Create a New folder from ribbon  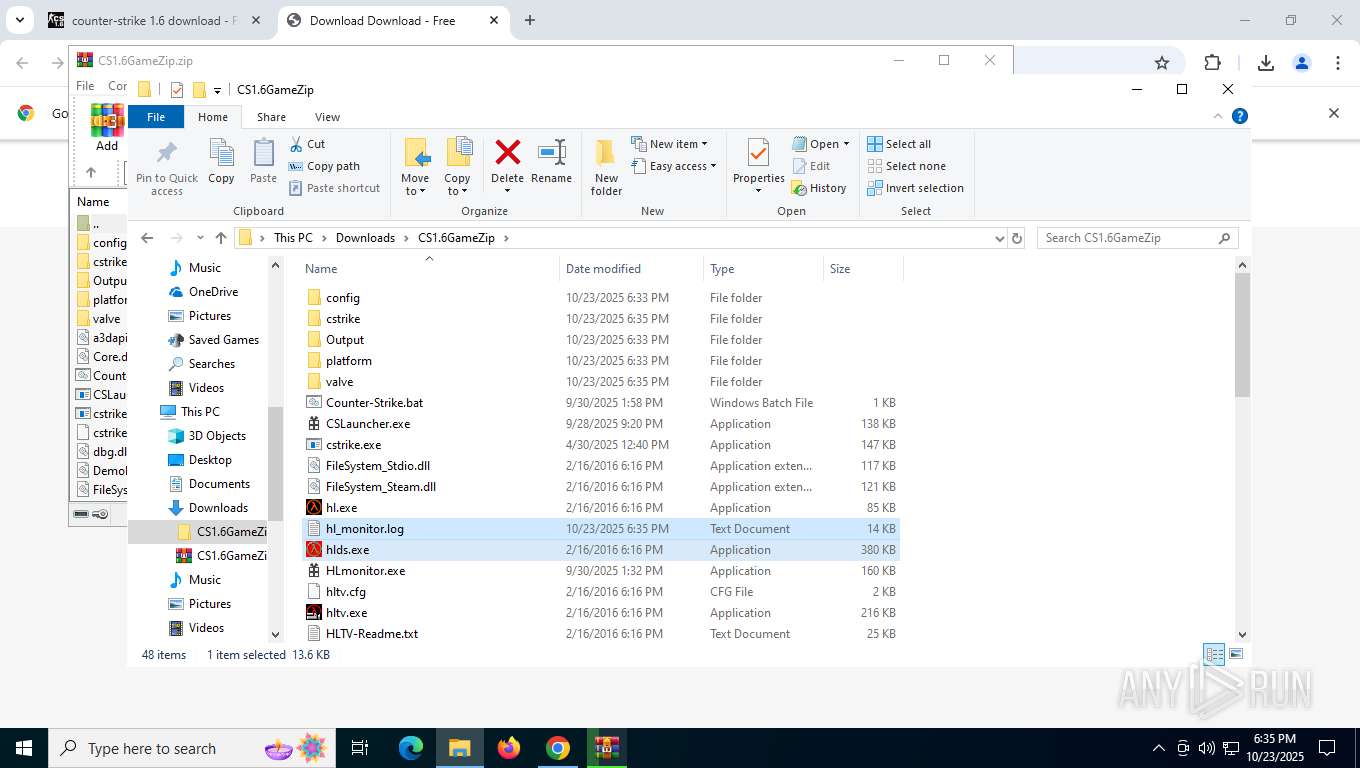(606, 167)
